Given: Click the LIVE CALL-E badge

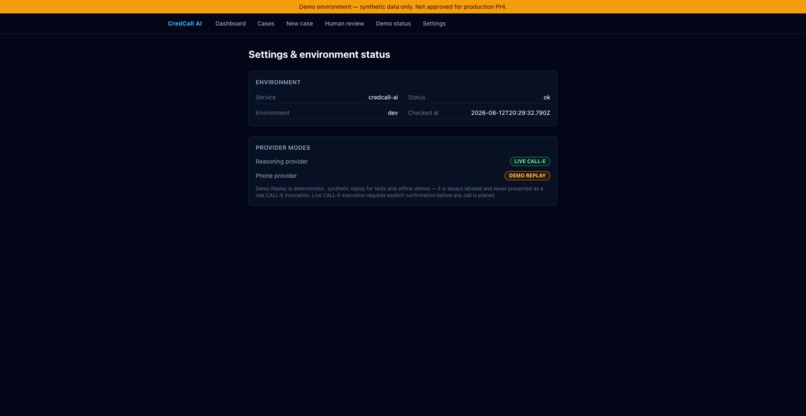Looking at the screenshot, I should [x=530, y=161].
